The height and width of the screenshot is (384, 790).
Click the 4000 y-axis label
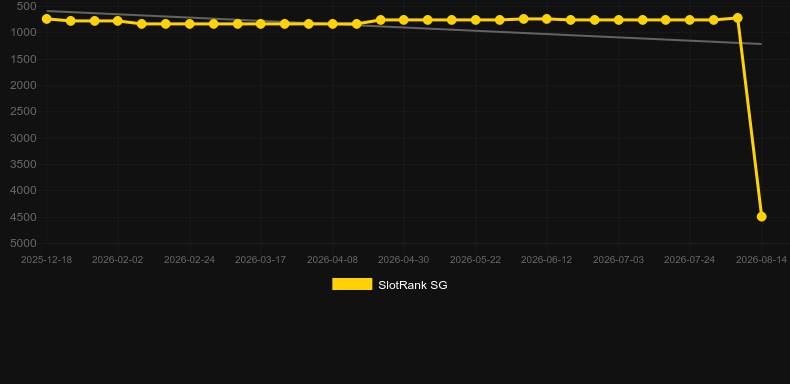[x=24, y=190]
